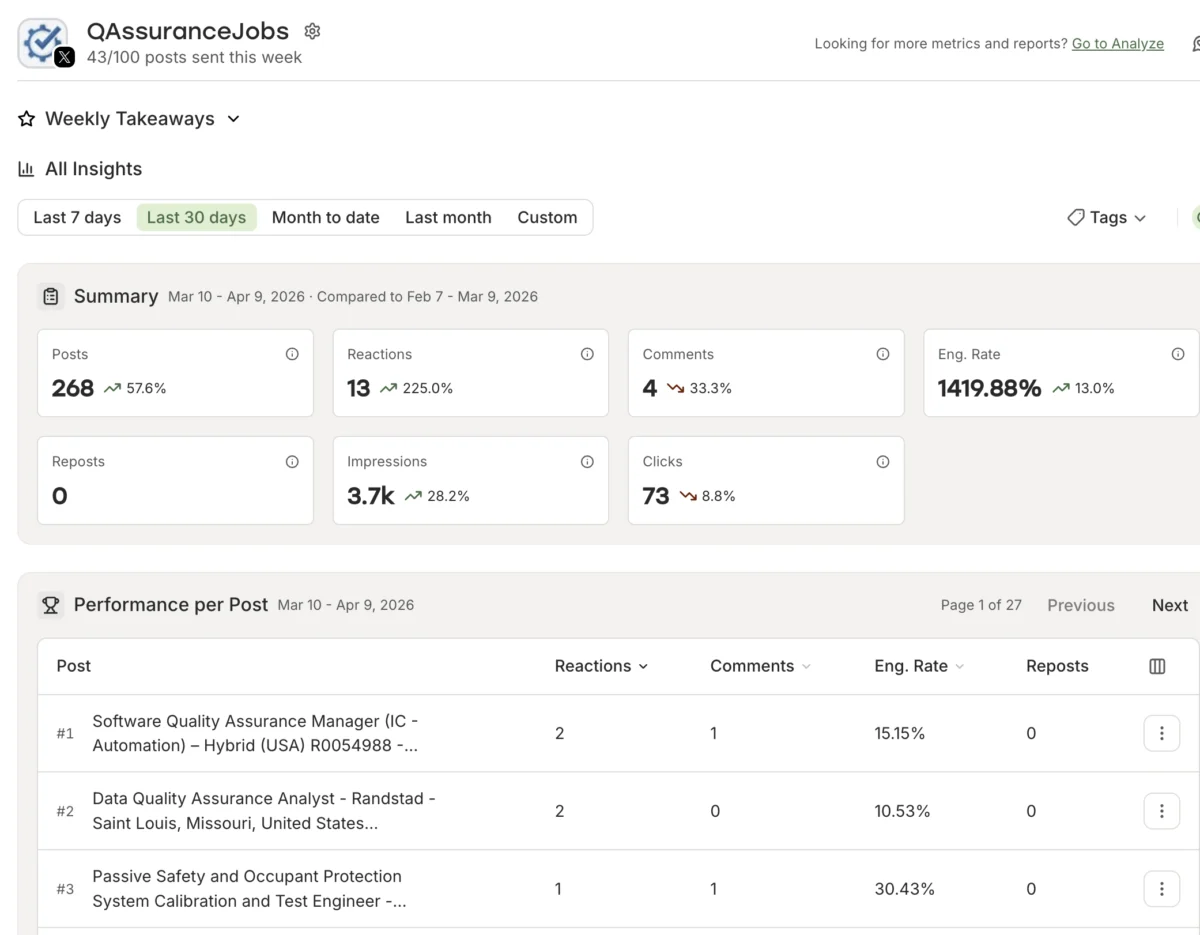Click the Reposts column header

(x=1057, y=666)
